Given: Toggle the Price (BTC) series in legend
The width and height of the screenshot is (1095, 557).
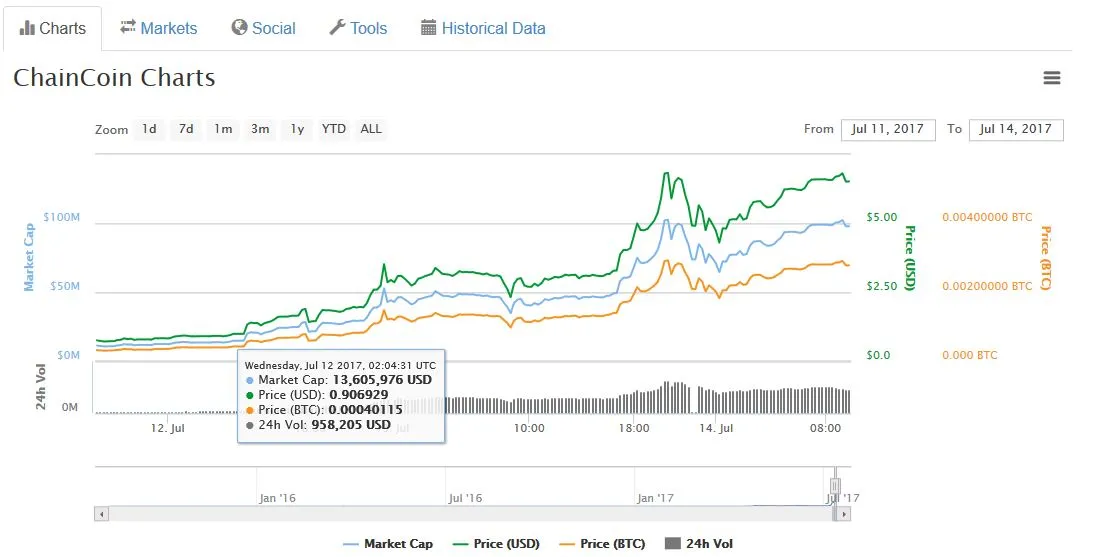Looking at the screenshot, I should (603, 544).
